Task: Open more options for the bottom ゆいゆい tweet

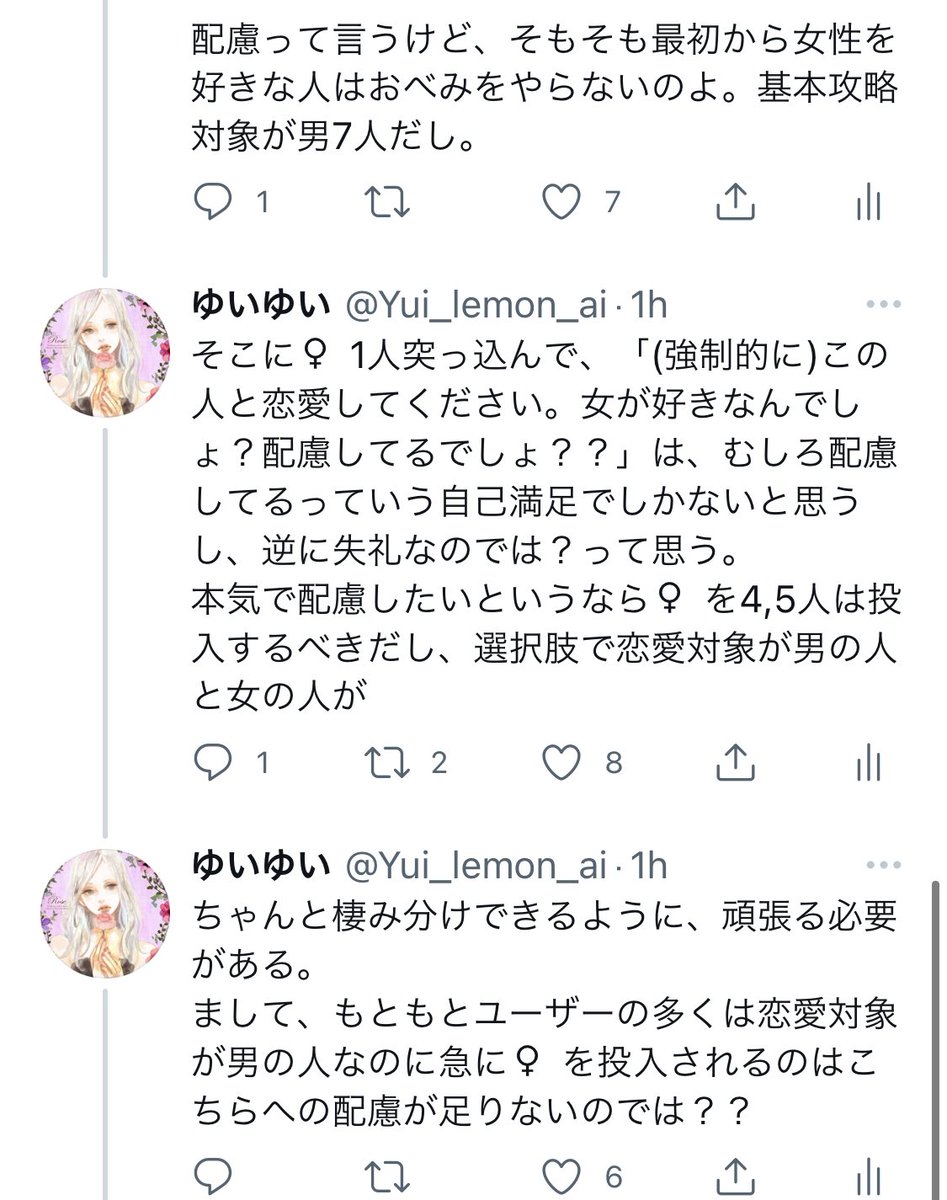Action: tap(885, 866)
